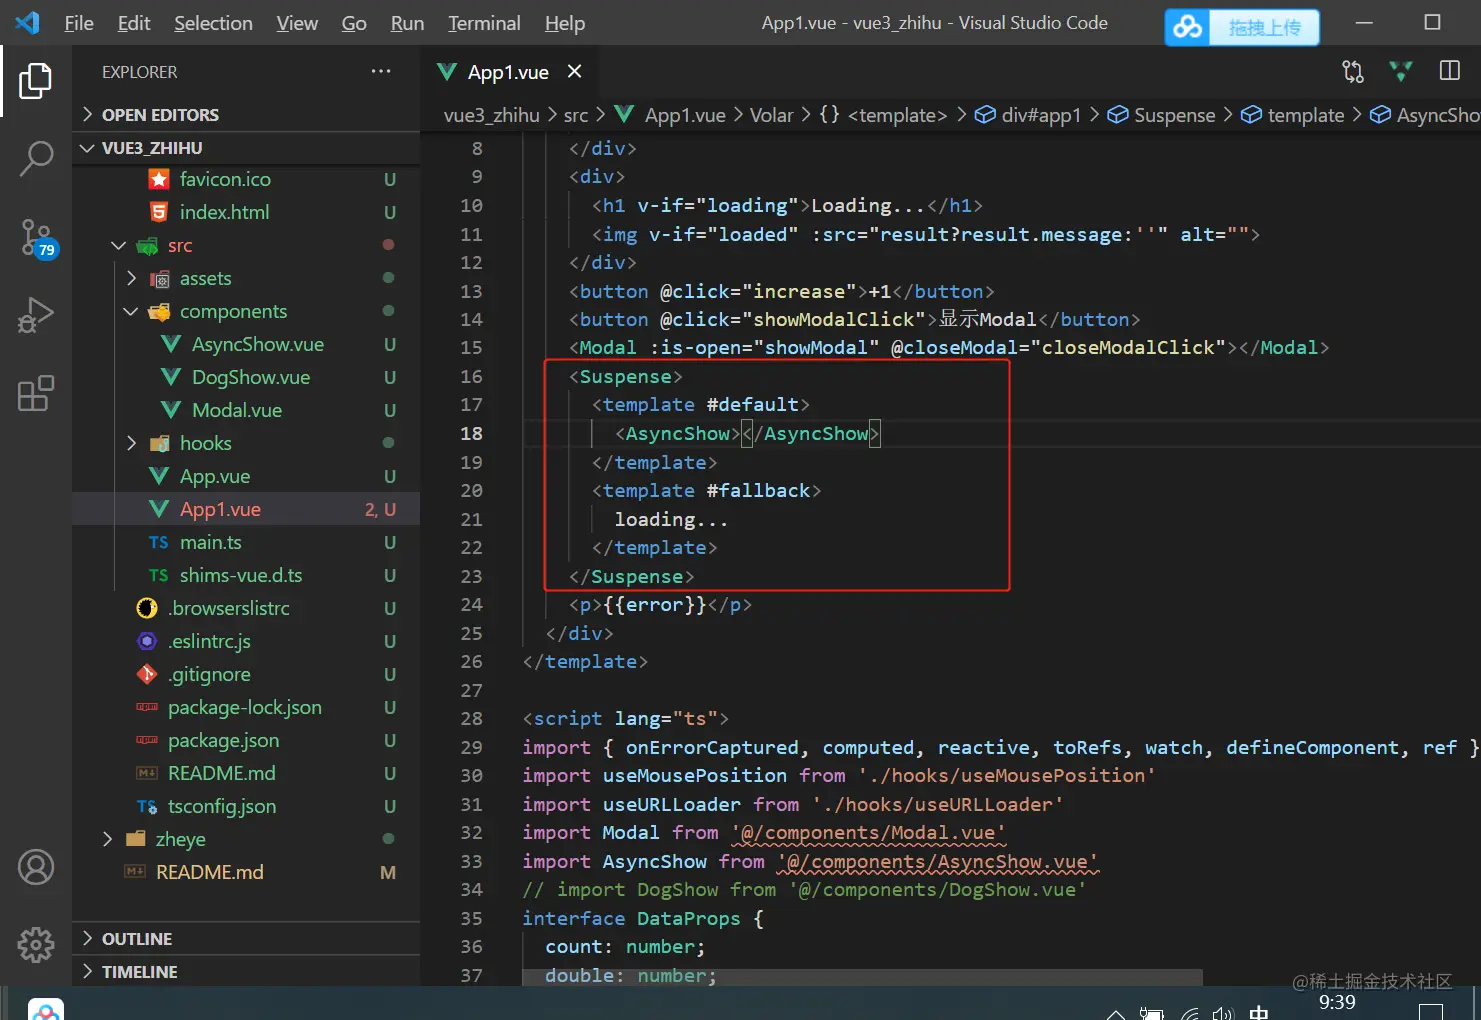Click Suspense breadcrumb segment

(x=1162, y=115)
